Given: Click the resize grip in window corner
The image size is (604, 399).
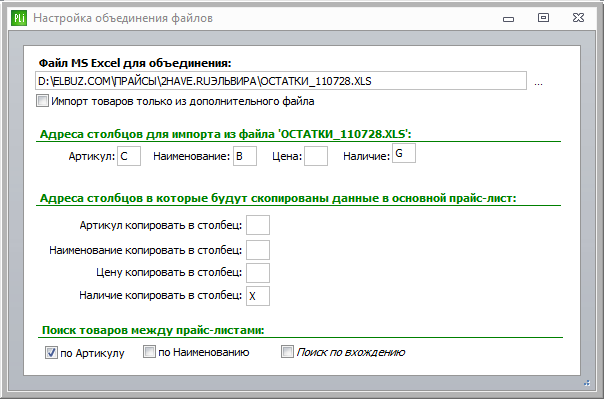Looking at the screenshot, I should 587,383.
